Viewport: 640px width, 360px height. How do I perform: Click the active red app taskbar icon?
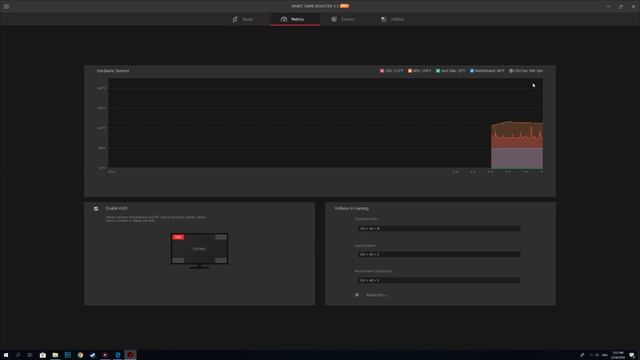point(130,355)
